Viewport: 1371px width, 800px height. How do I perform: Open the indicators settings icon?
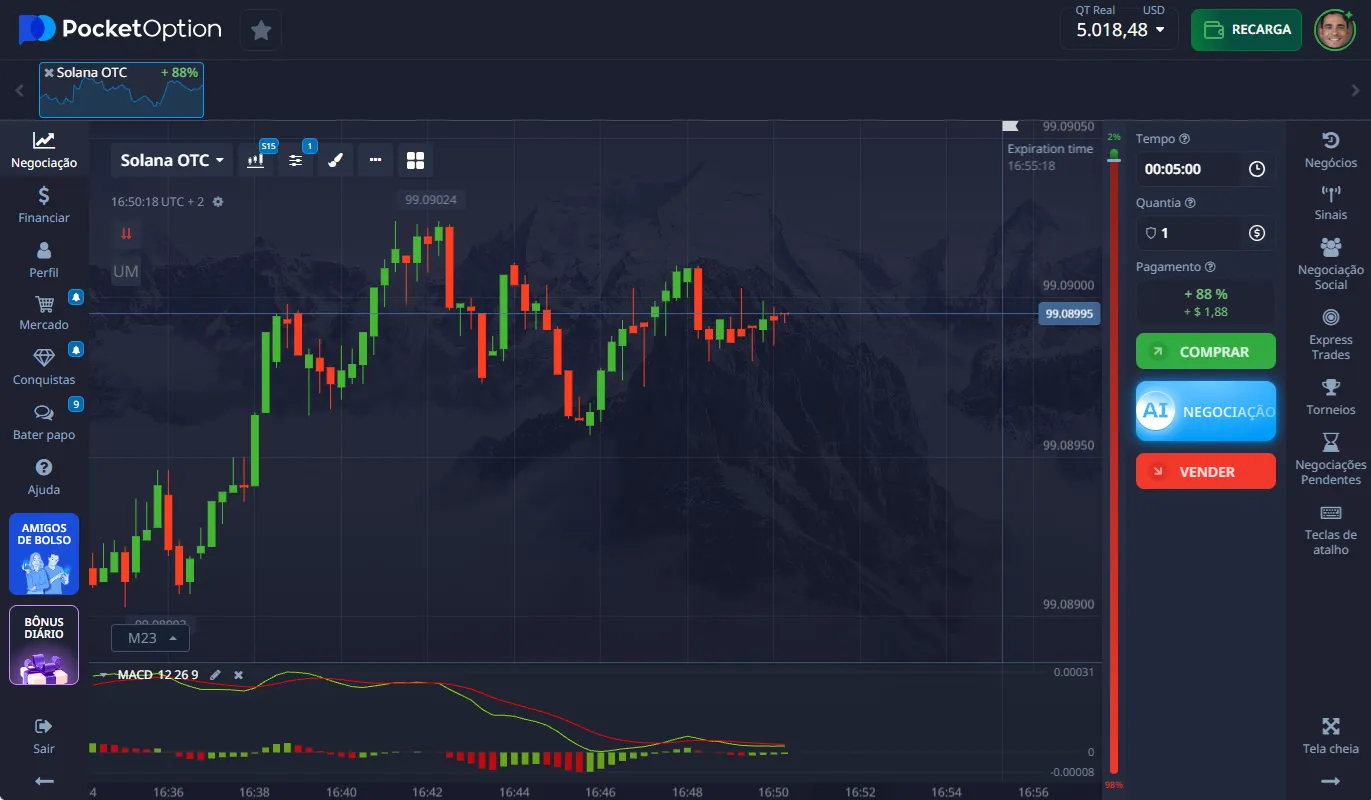tap(296, 160)
